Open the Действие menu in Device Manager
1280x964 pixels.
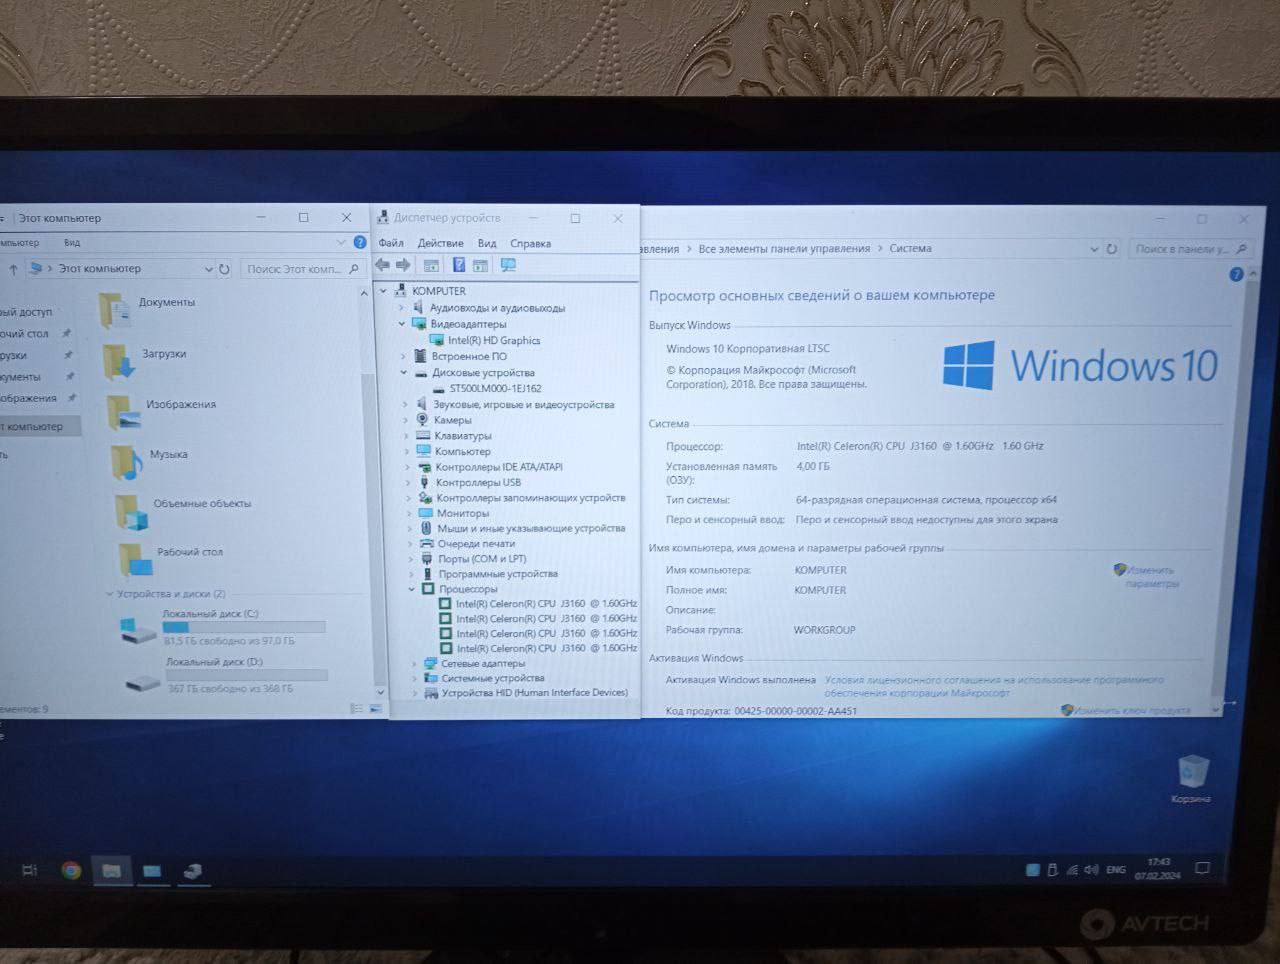(440, 243)
